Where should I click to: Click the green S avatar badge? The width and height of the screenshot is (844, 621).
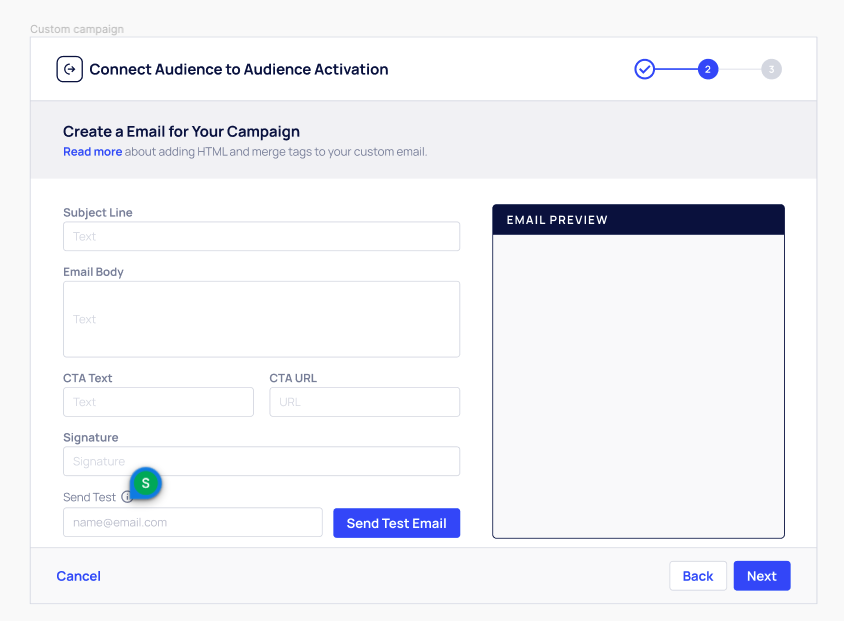point(146,483)
